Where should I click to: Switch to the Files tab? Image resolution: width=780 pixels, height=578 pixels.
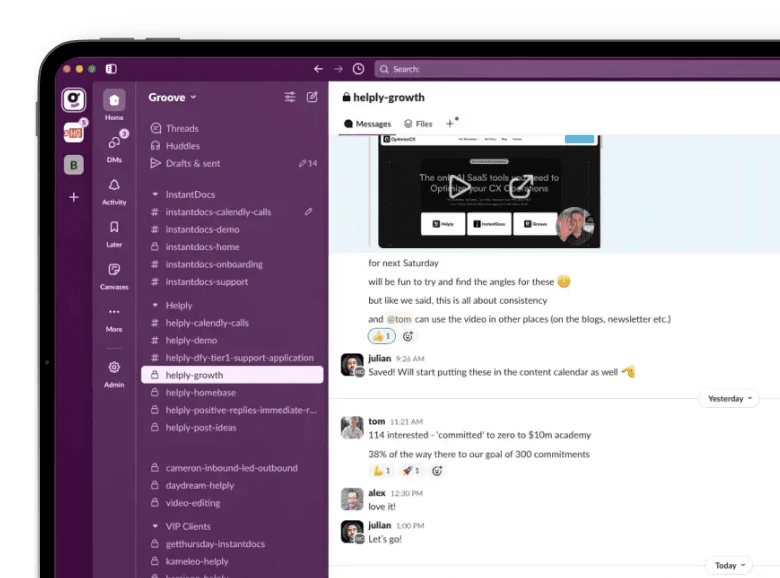coord(418,124)
